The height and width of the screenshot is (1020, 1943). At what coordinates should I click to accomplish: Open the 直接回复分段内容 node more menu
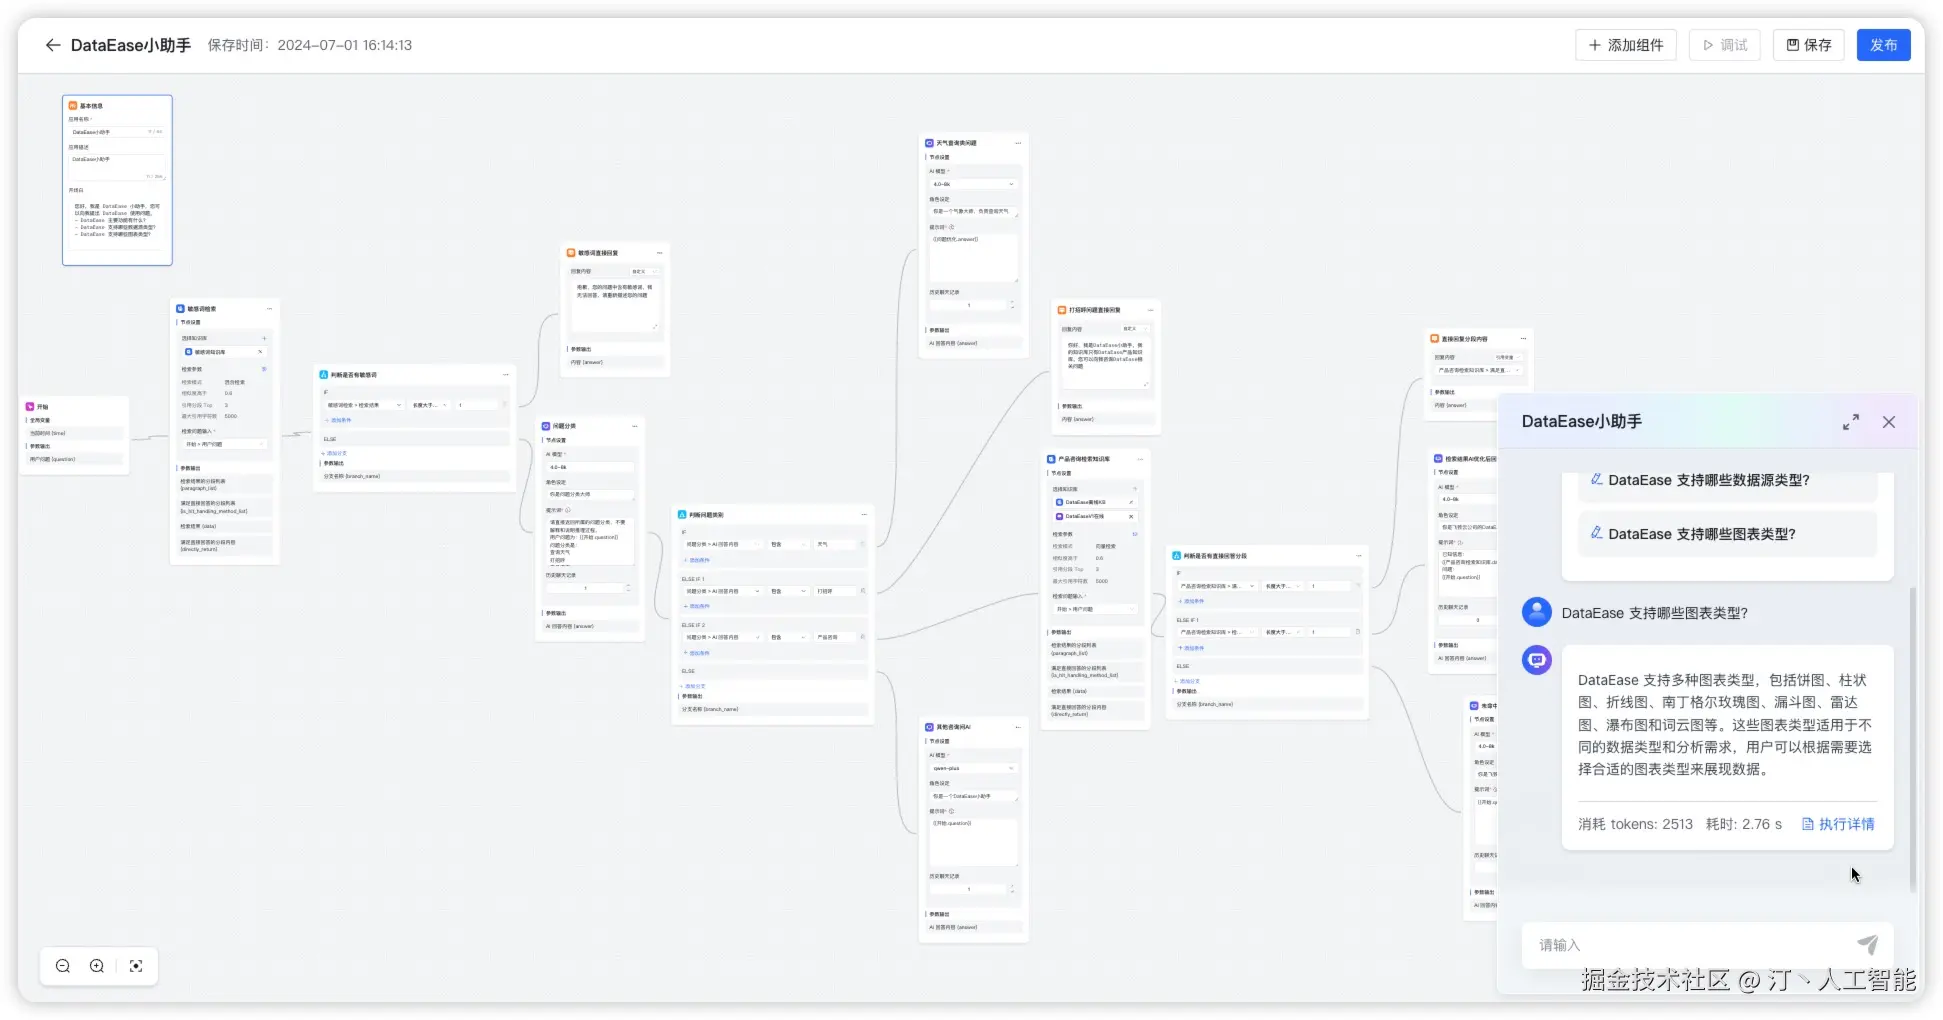(x=1523, y=339)
